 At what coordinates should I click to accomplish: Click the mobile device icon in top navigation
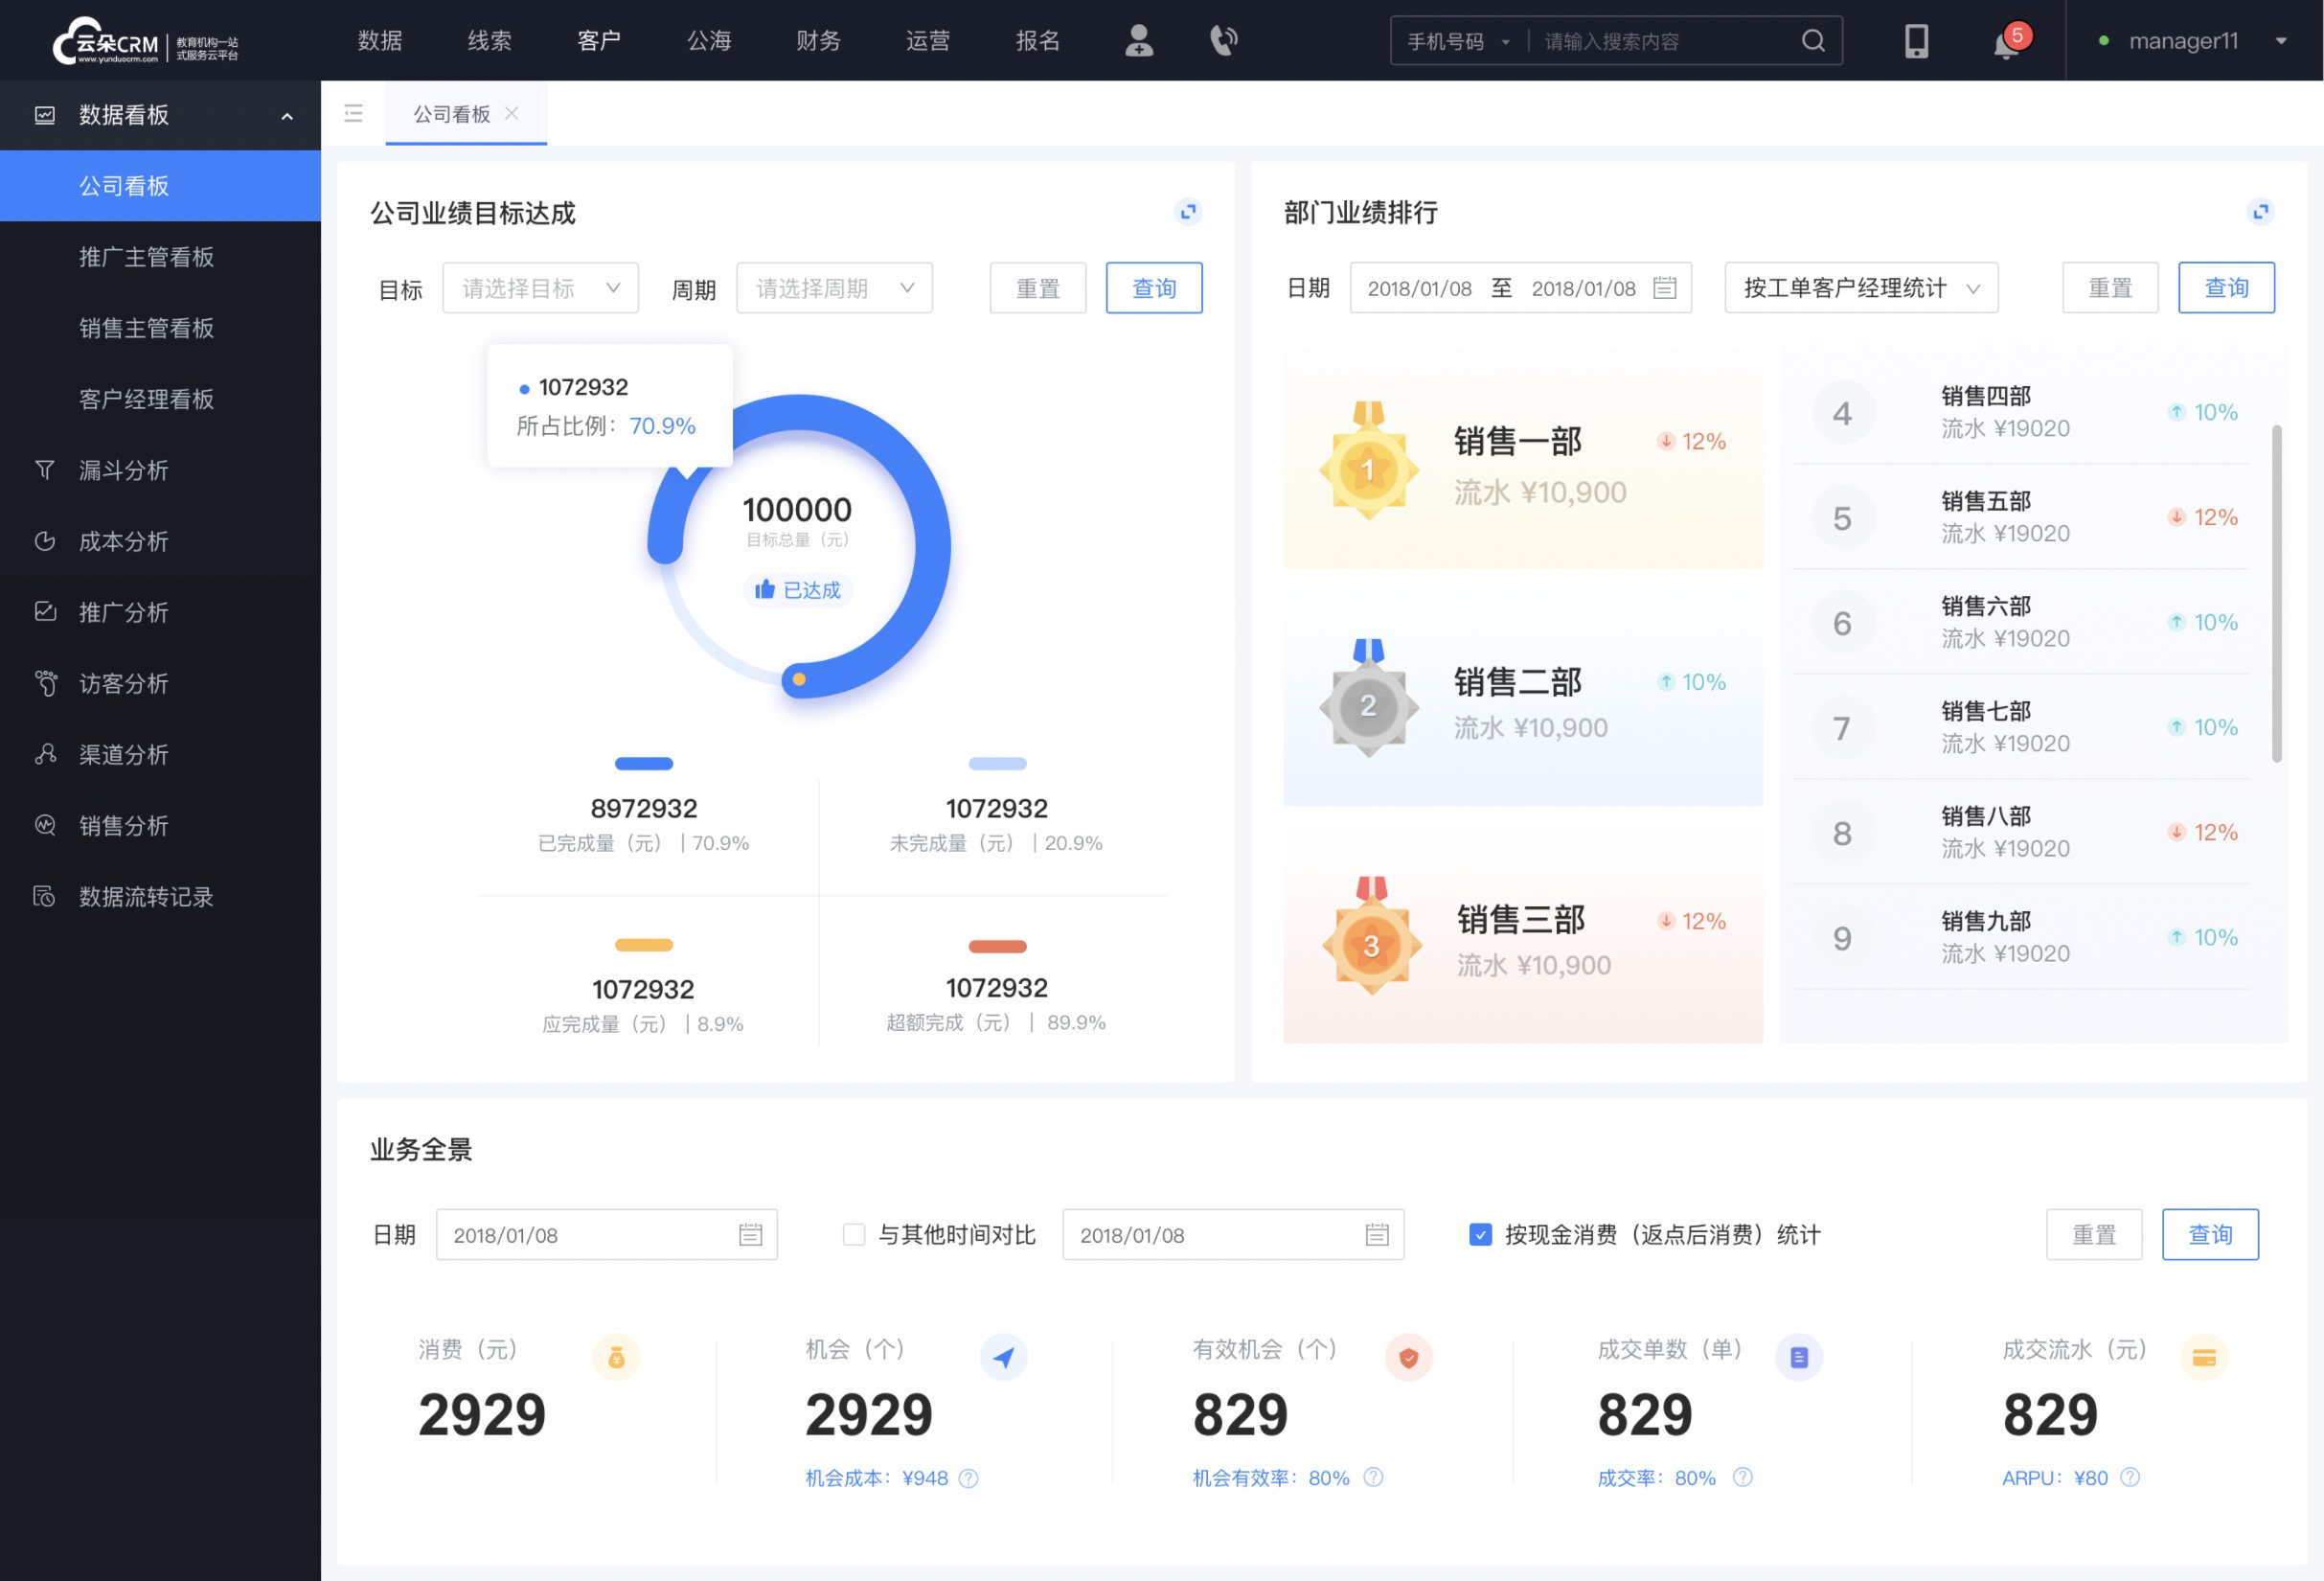[x=1915, y=40]
